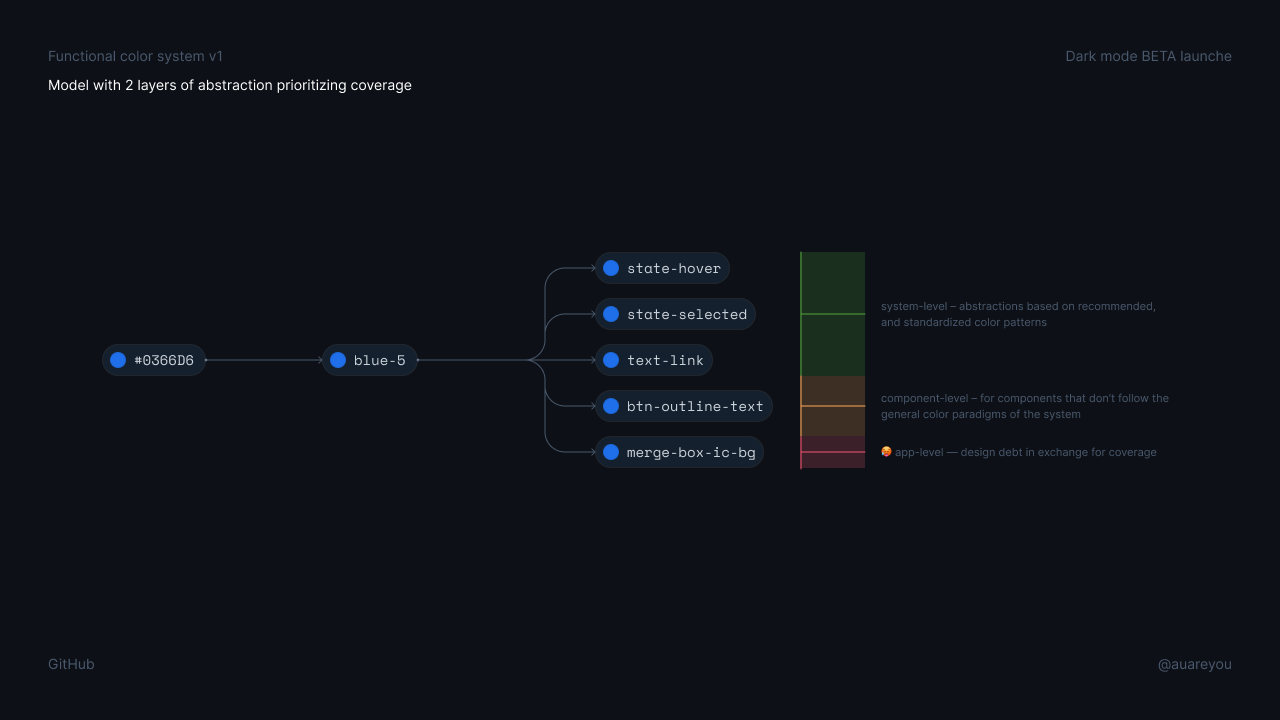Click the blue dot icon on btn-outline-text
The height and width of the screenshot is (720, 1280).
[x=611, y=406]
